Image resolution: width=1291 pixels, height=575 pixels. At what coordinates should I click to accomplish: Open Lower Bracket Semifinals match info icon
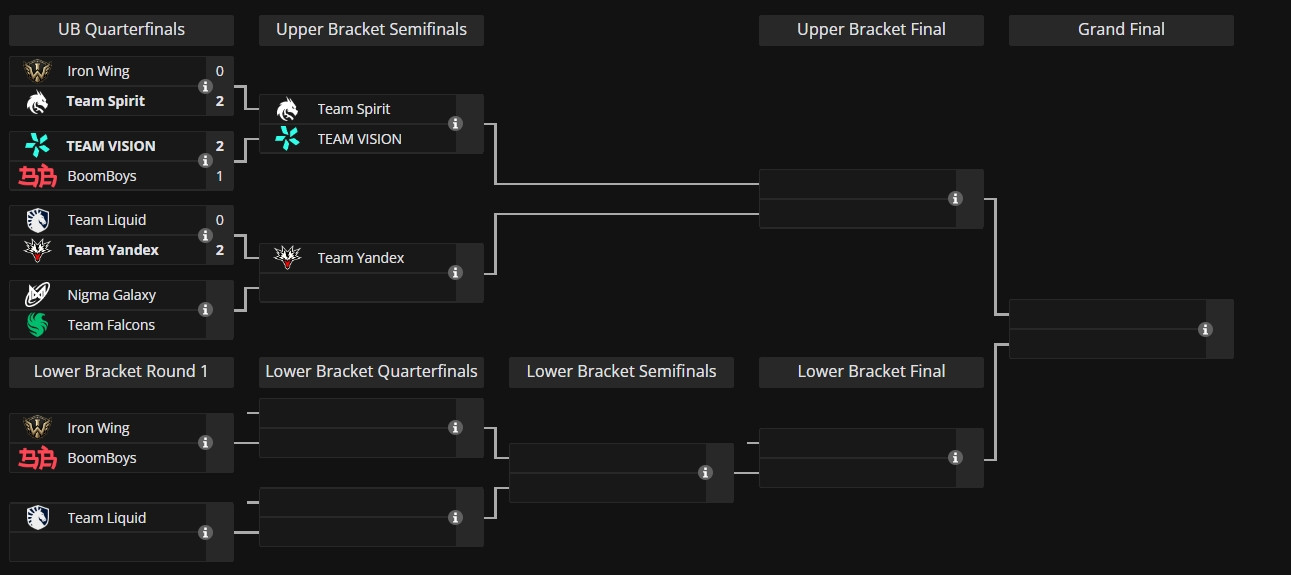point(706,473)
